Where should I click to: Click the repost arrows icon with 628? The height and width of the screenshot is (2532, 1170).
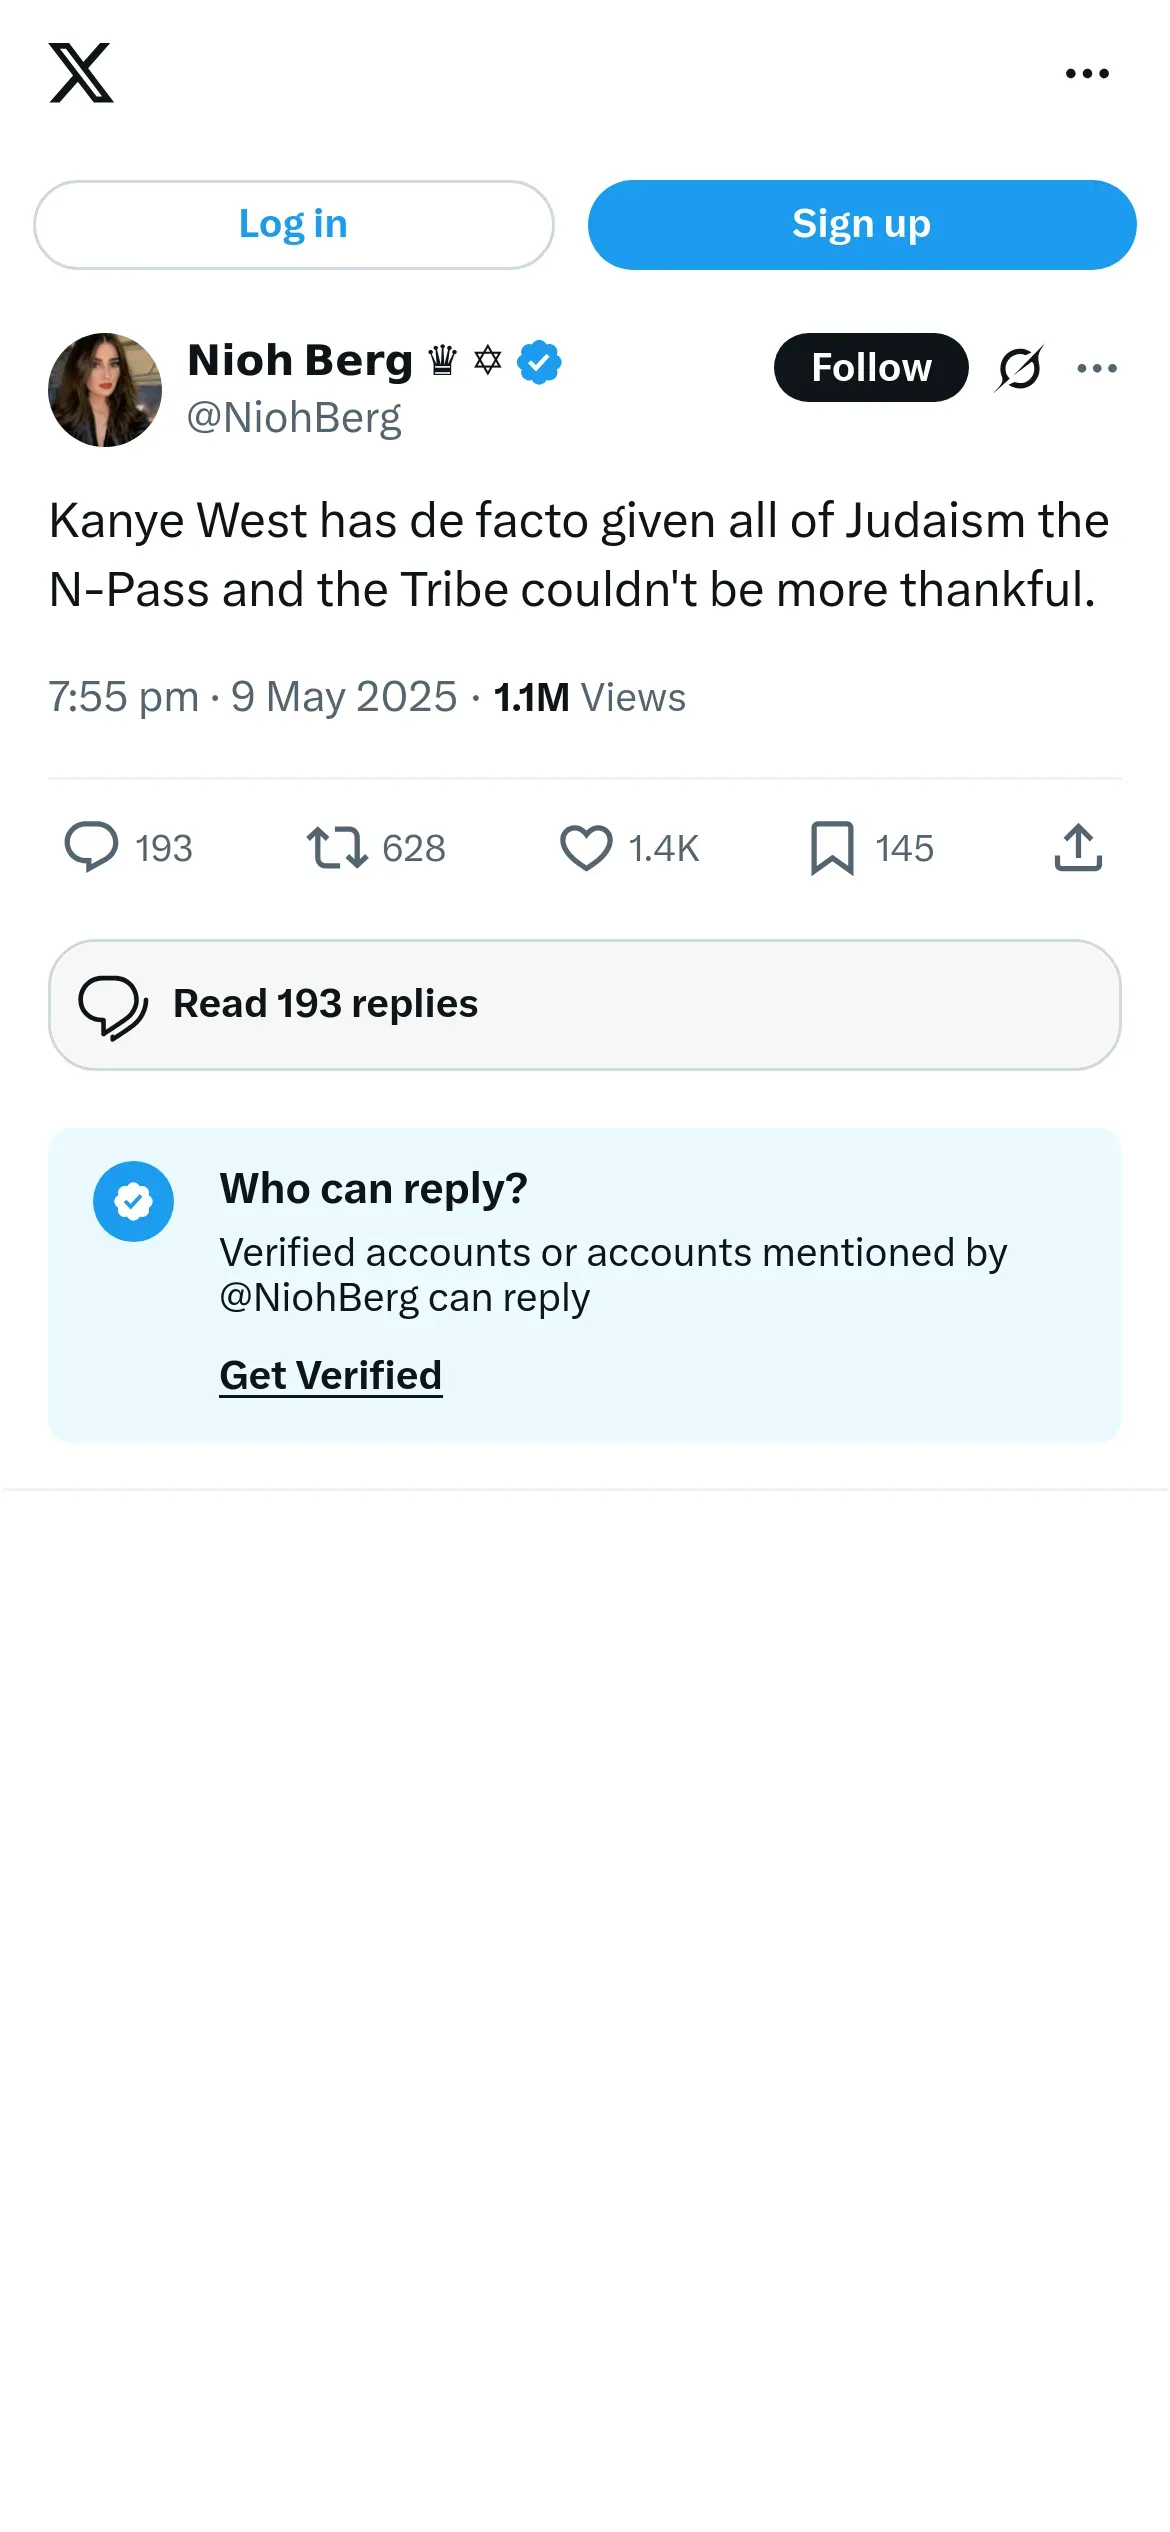coord(337,848)
